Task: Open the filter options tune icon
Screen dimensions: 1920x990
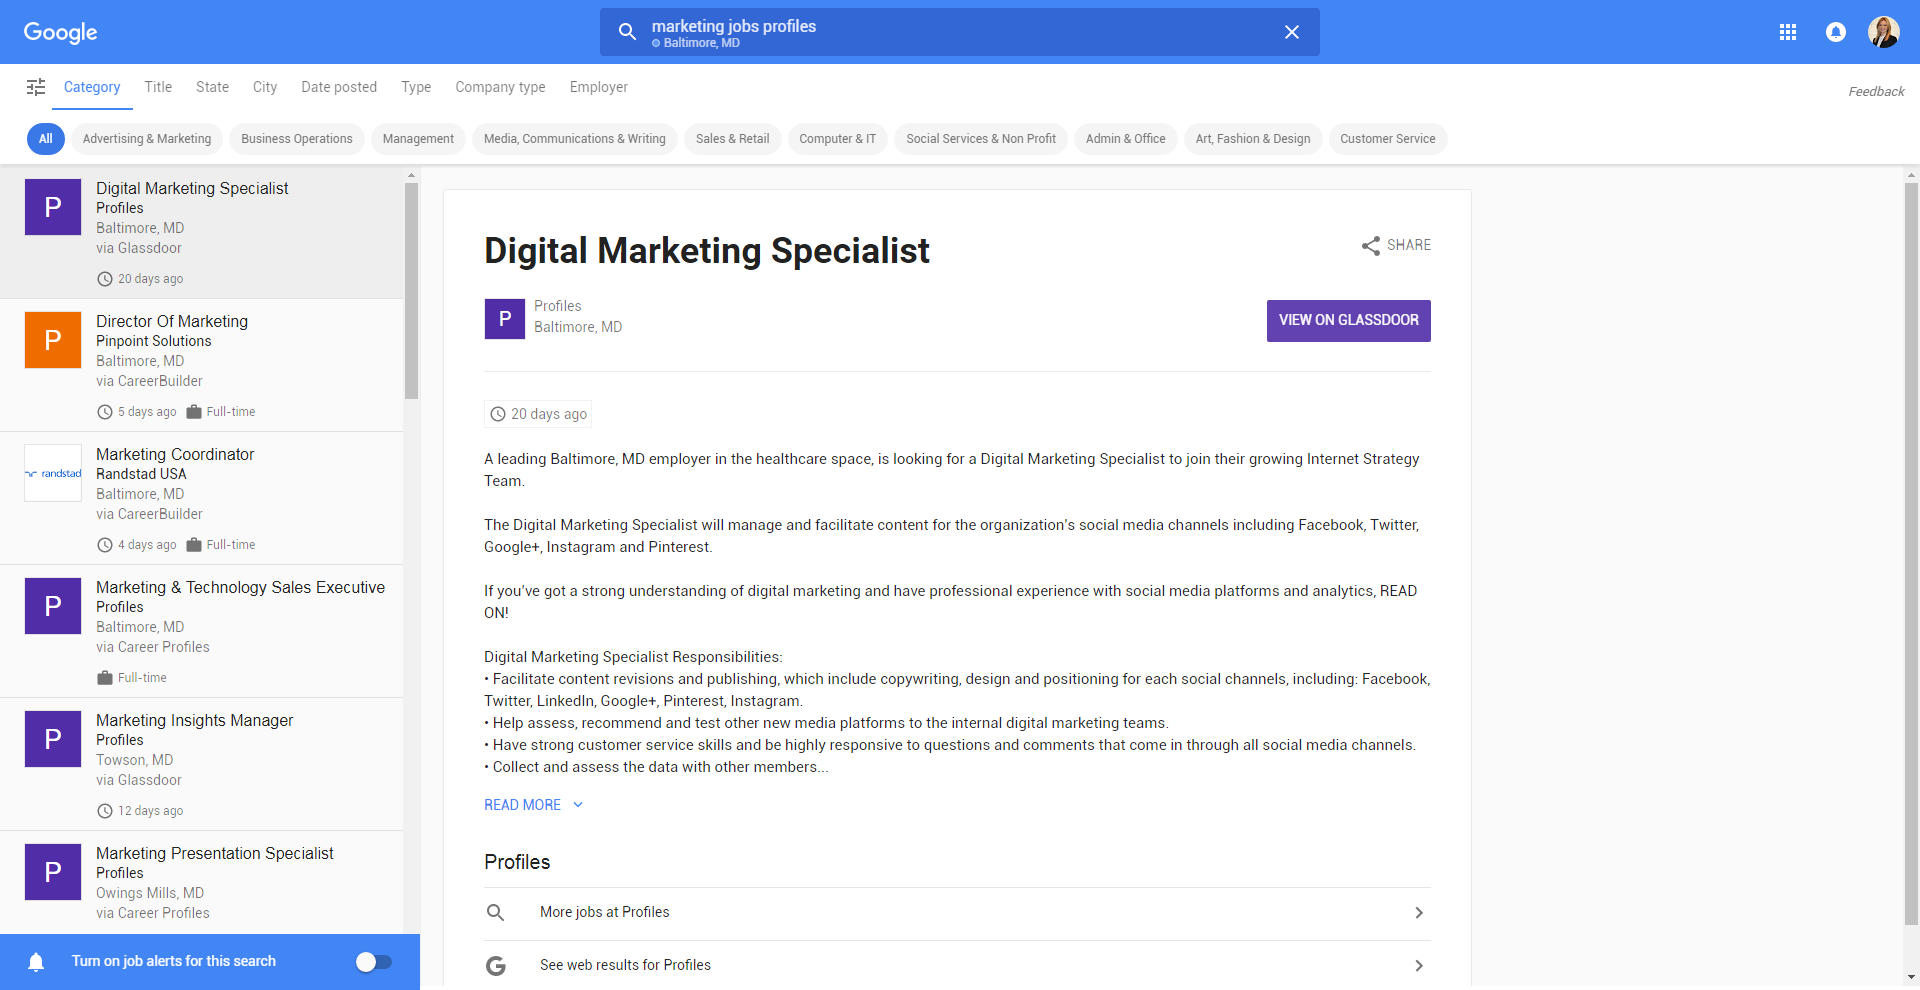Action: click(x=36, y=88)
